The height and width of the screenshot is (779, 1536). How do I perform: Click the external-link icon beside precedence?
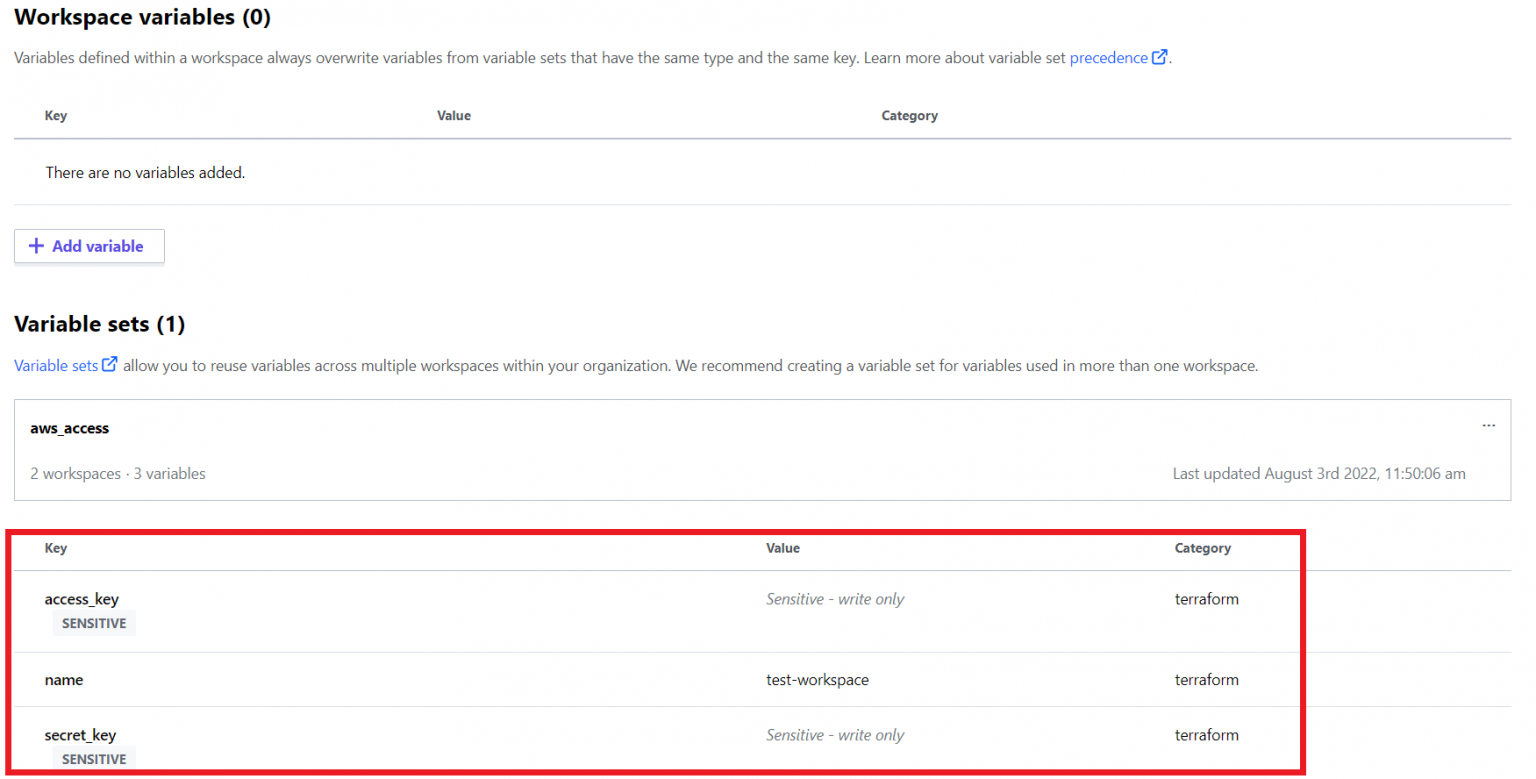click(1162, 57)
